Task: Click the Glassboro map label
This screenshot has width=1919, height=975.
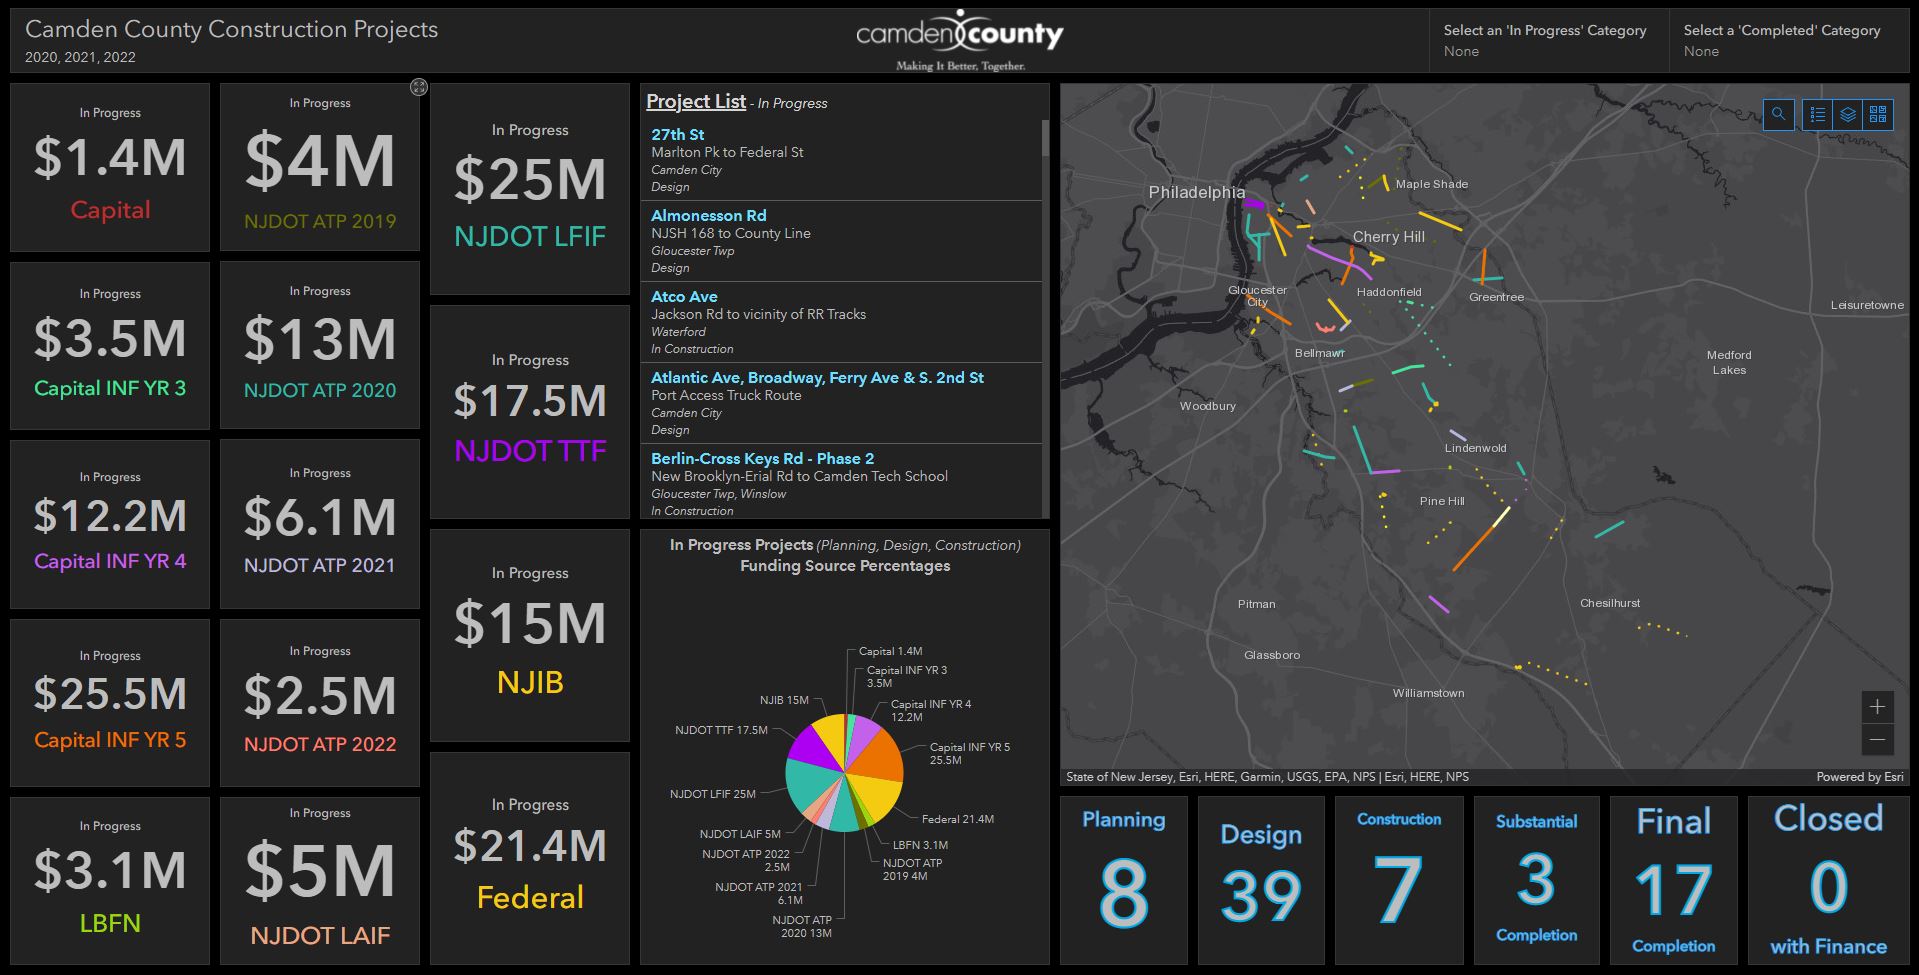Action: pos(1272,655)
